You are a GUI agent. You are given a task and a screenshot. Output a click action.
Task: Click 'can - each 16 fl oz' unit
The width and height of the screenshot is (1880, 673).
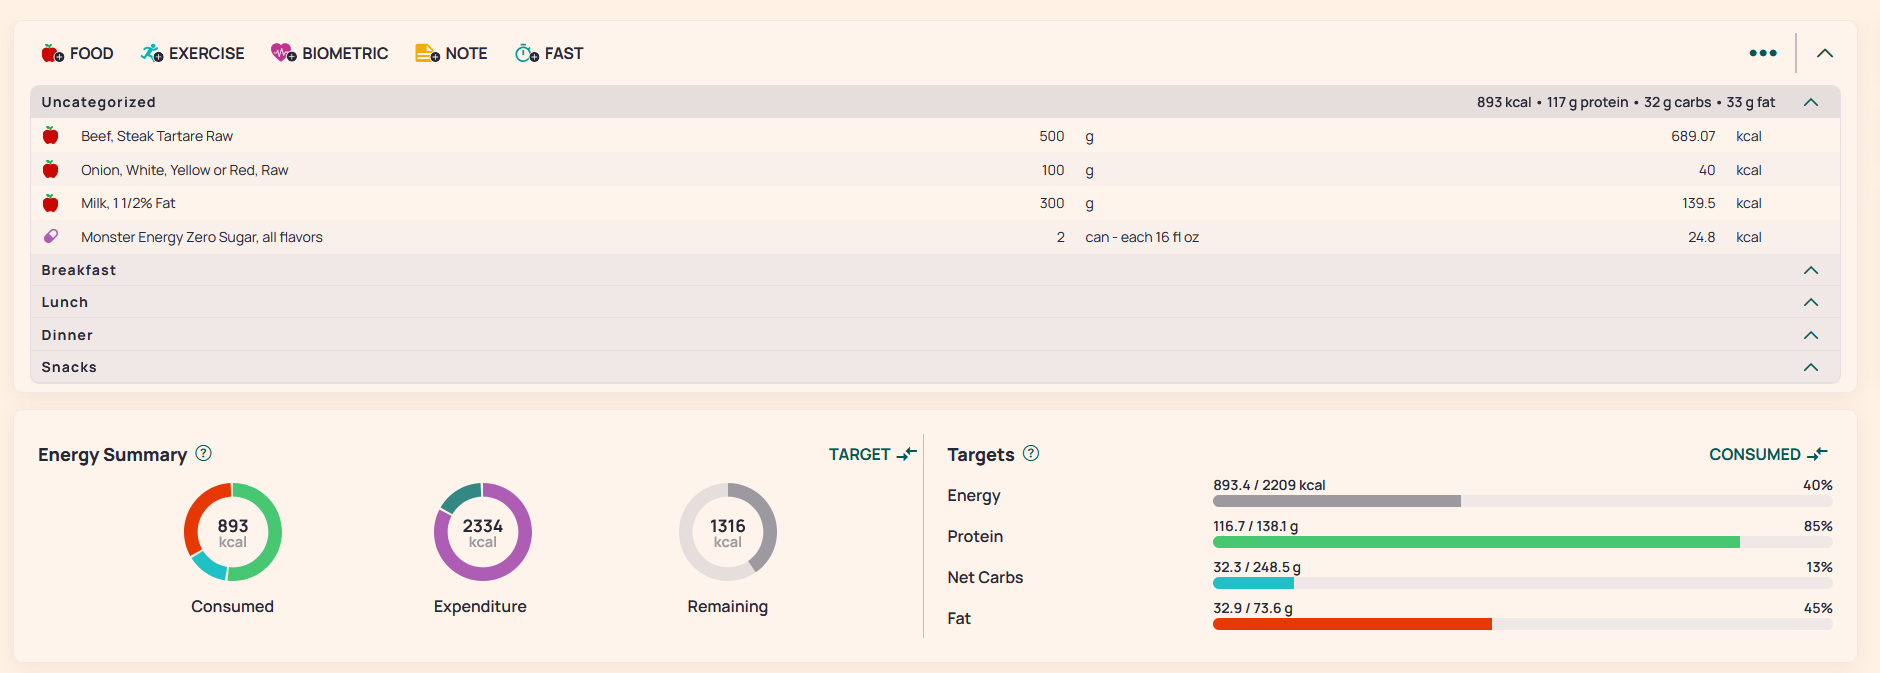pos(1142,237)
